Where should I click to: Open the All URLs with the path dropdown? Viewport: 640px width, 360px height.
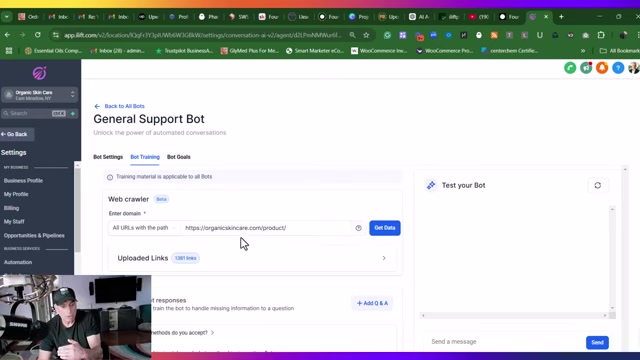click(144, 228)
